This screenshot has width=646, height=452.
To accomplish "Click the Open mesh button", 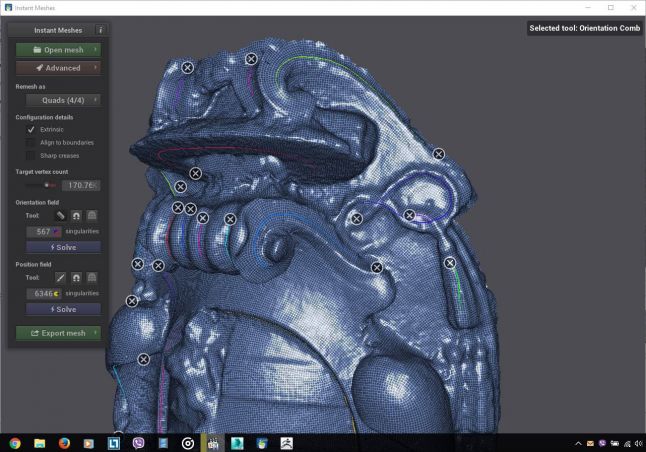I will coord(58,49).
